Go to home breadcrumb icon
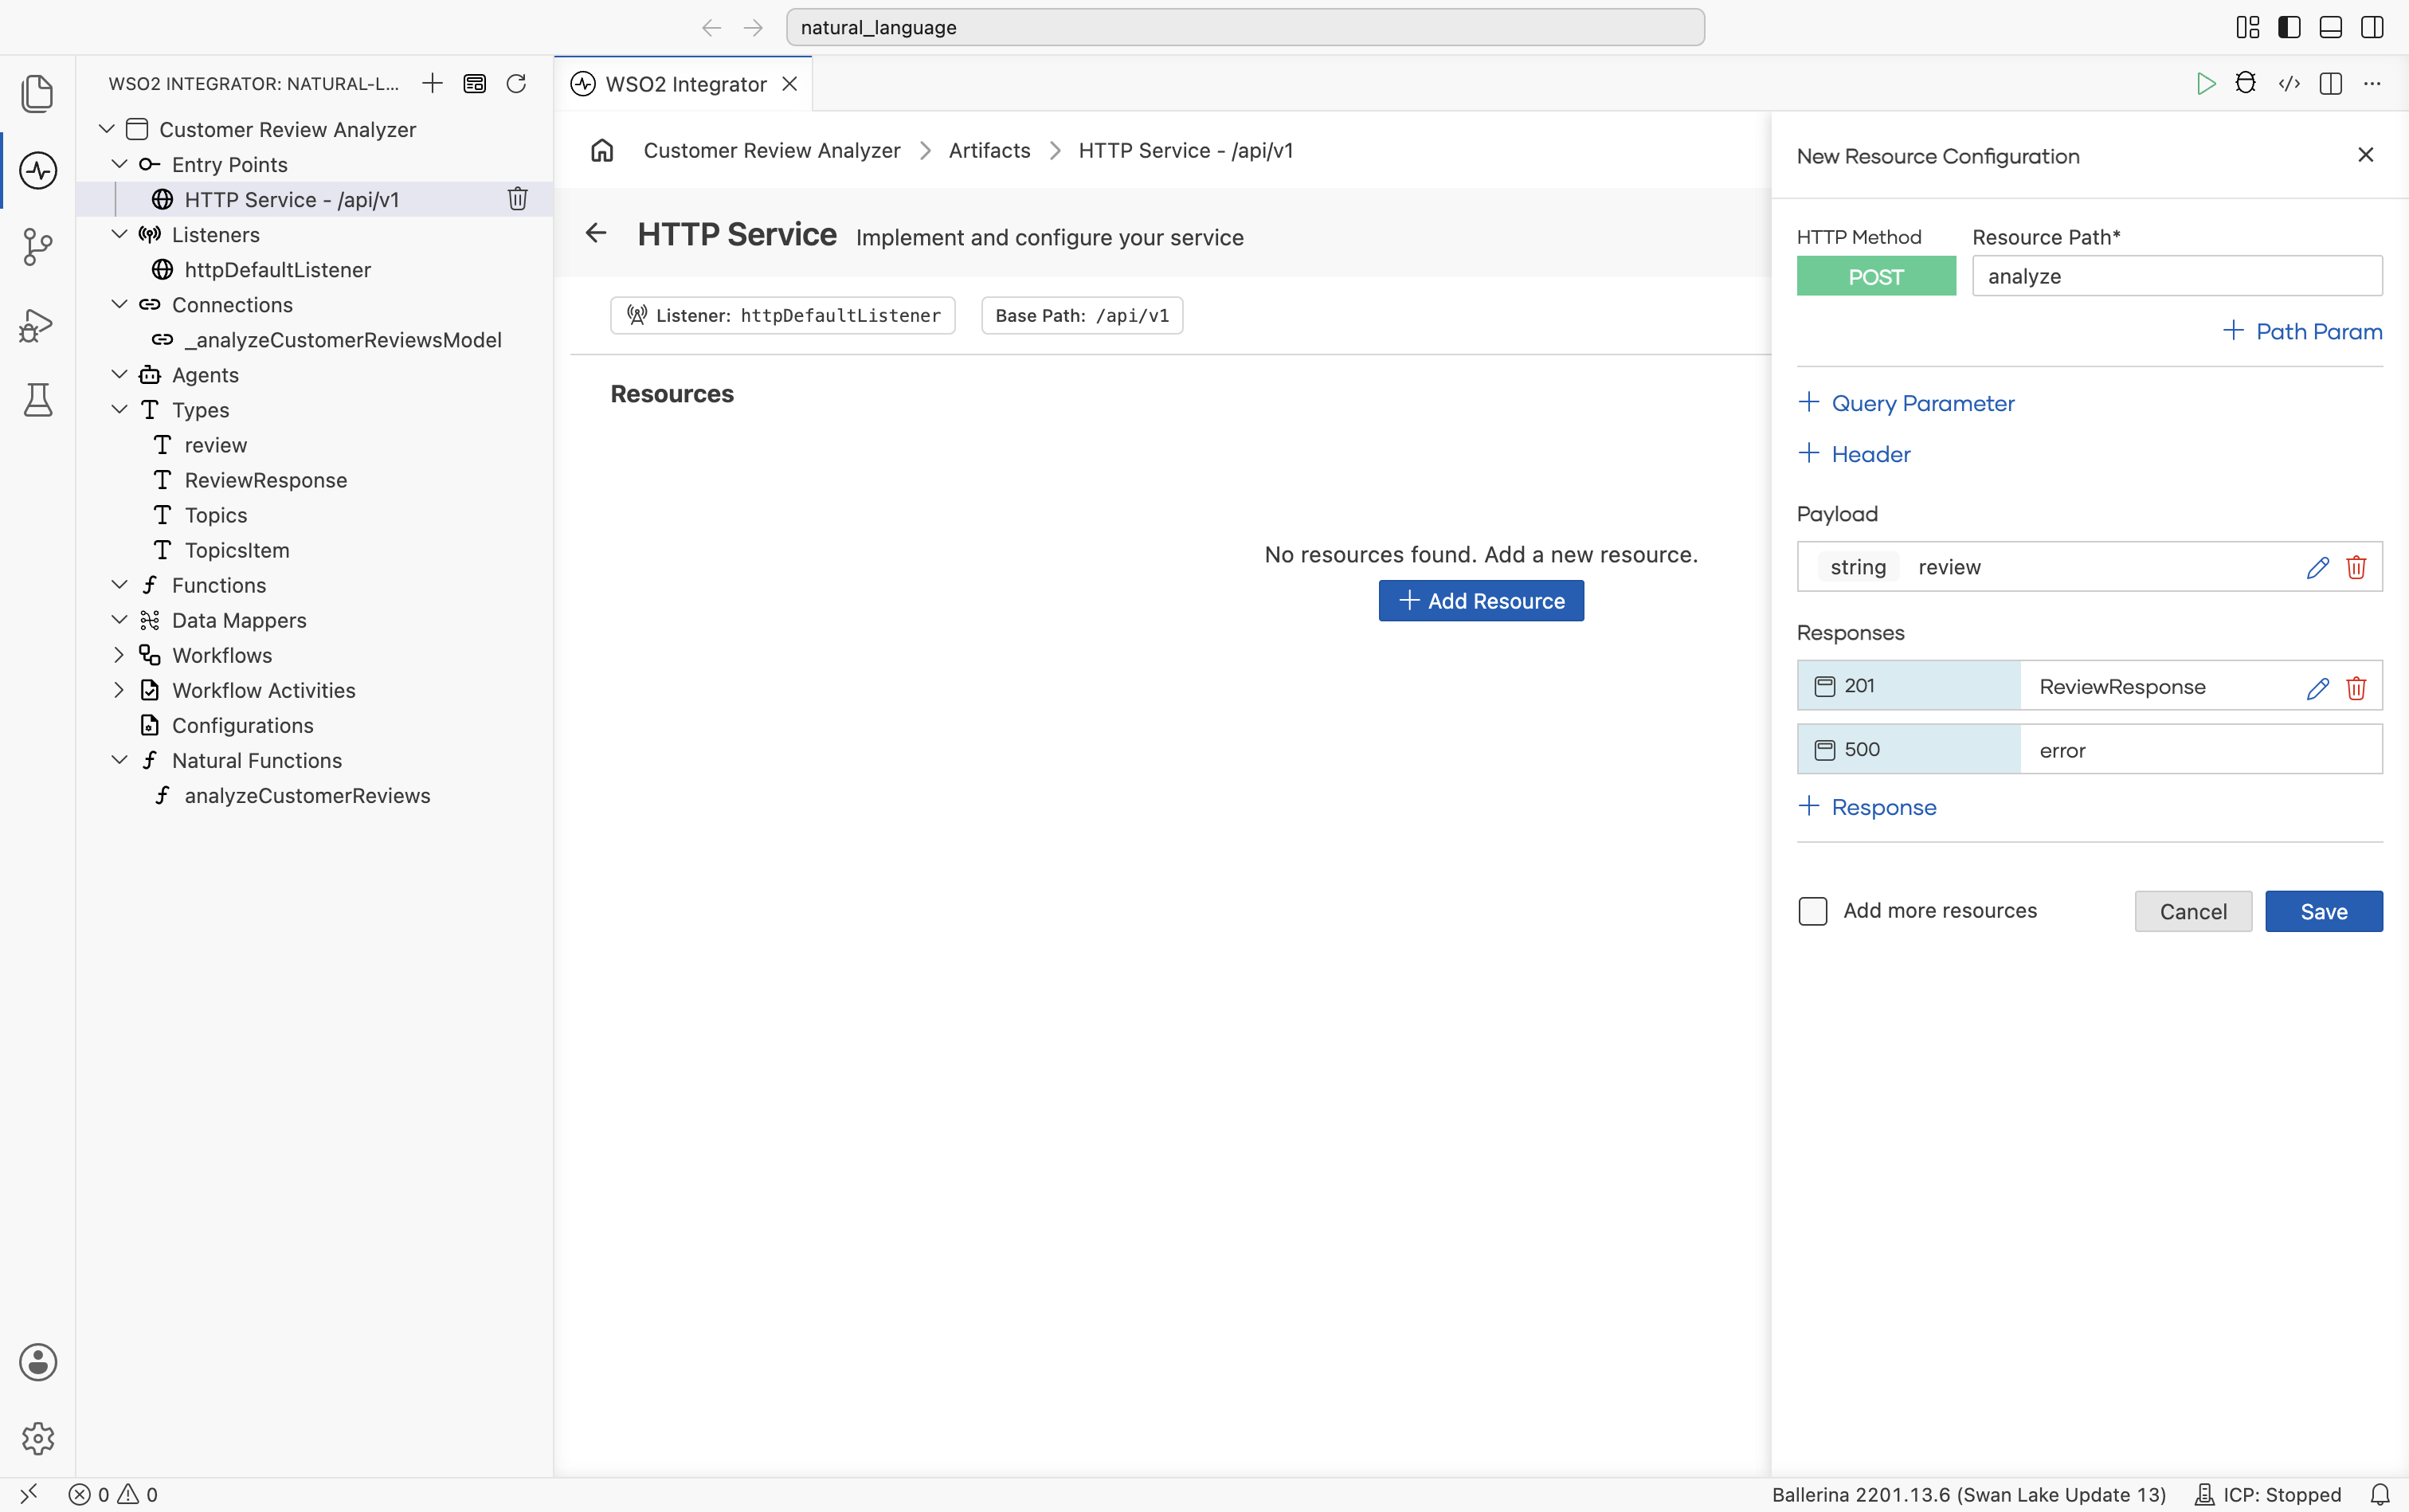This screenshot has width=2409, height=1512. point(602,150)
